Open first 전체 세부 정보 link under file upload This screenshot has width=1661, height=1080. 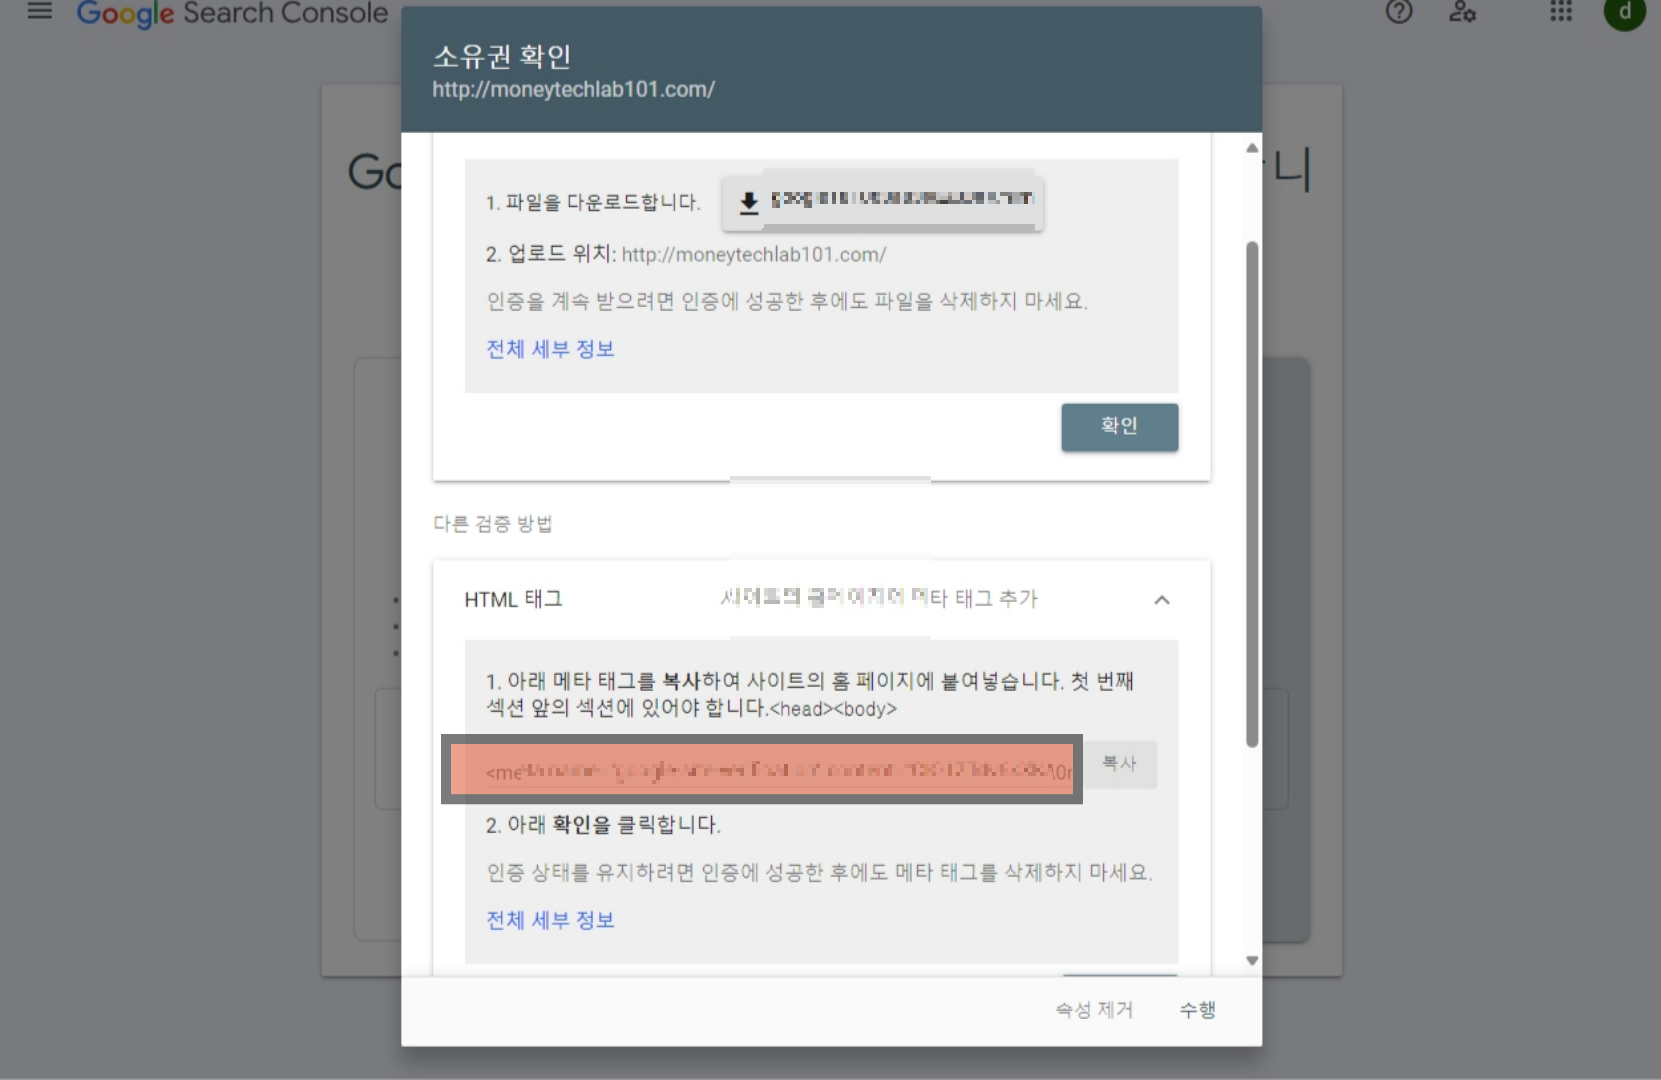pyautogui.click(x=550, y=349)
